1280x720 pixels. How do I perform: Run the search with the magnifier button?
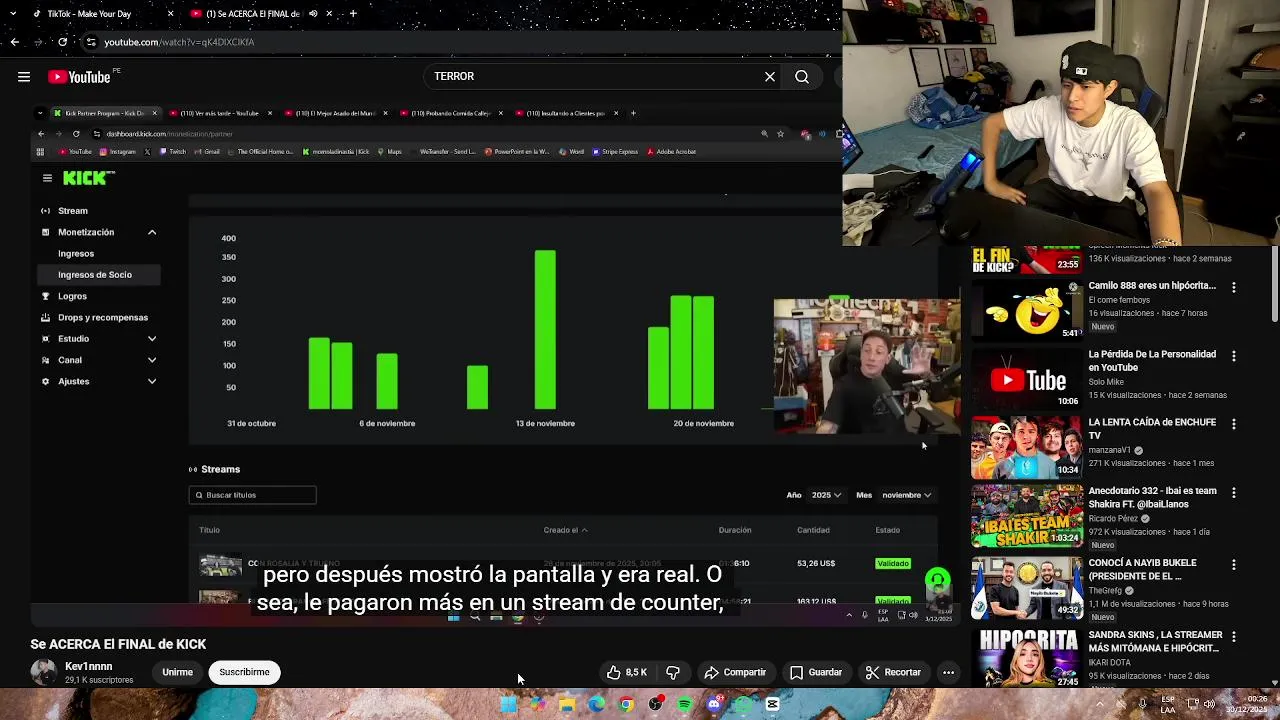(x=802, y=77)
